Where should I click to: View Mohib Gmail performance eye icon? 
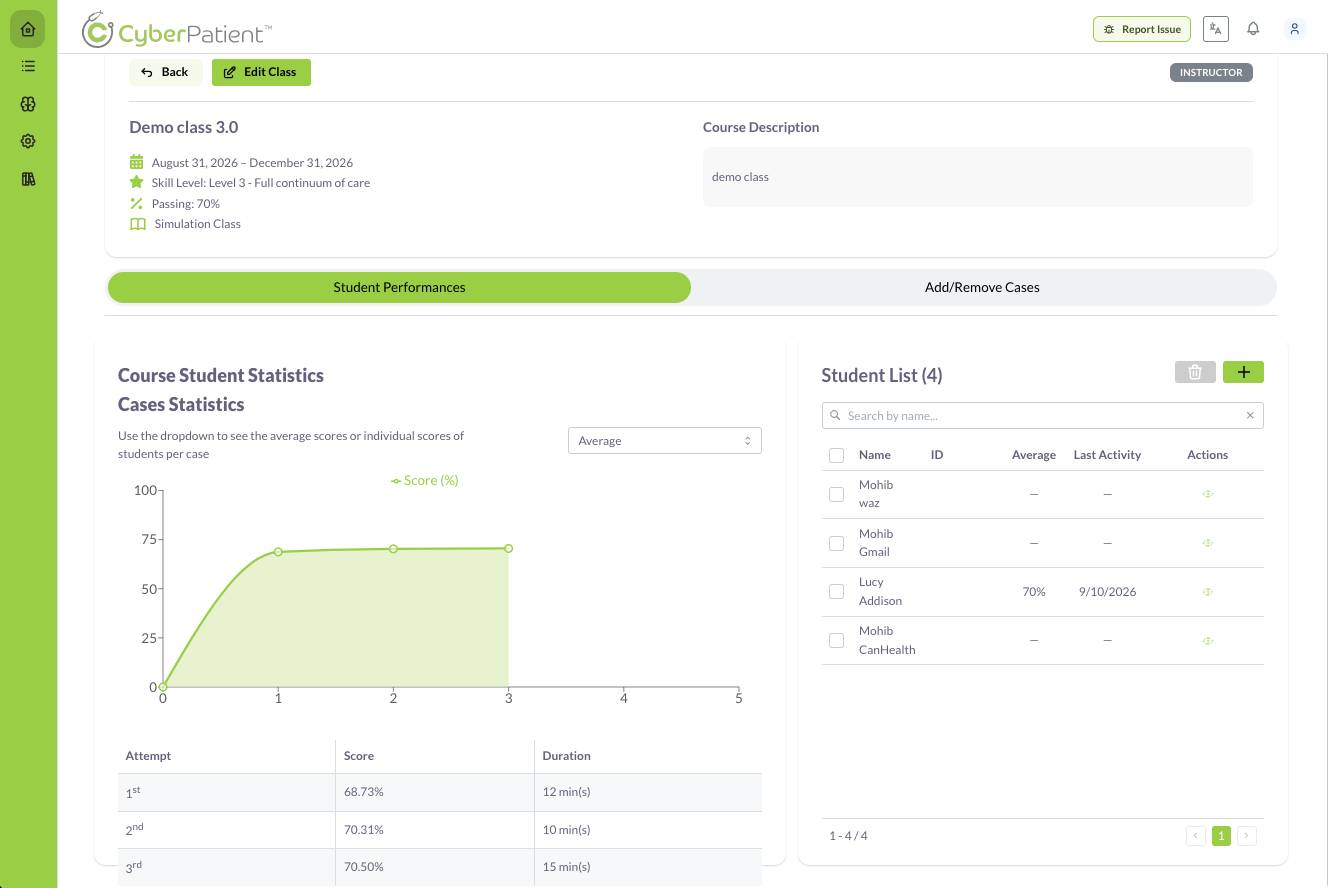click(1208, 543)
